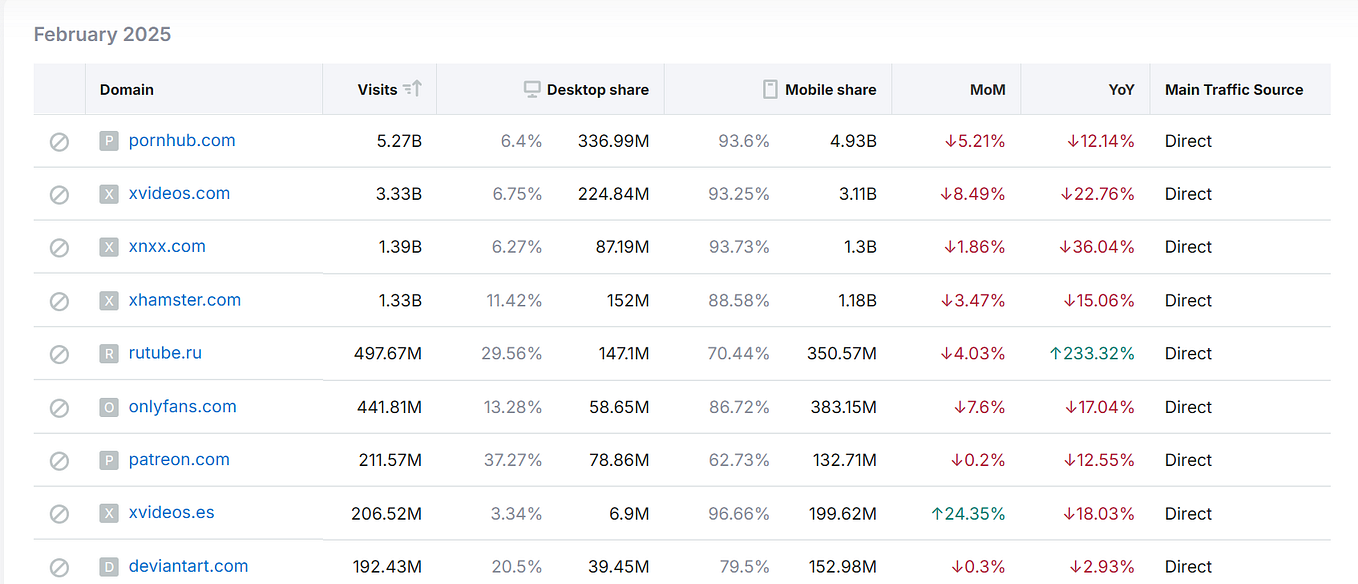Open the onlyfans.com domain link
1358x584 pixels.
click(x=183, y=406)
